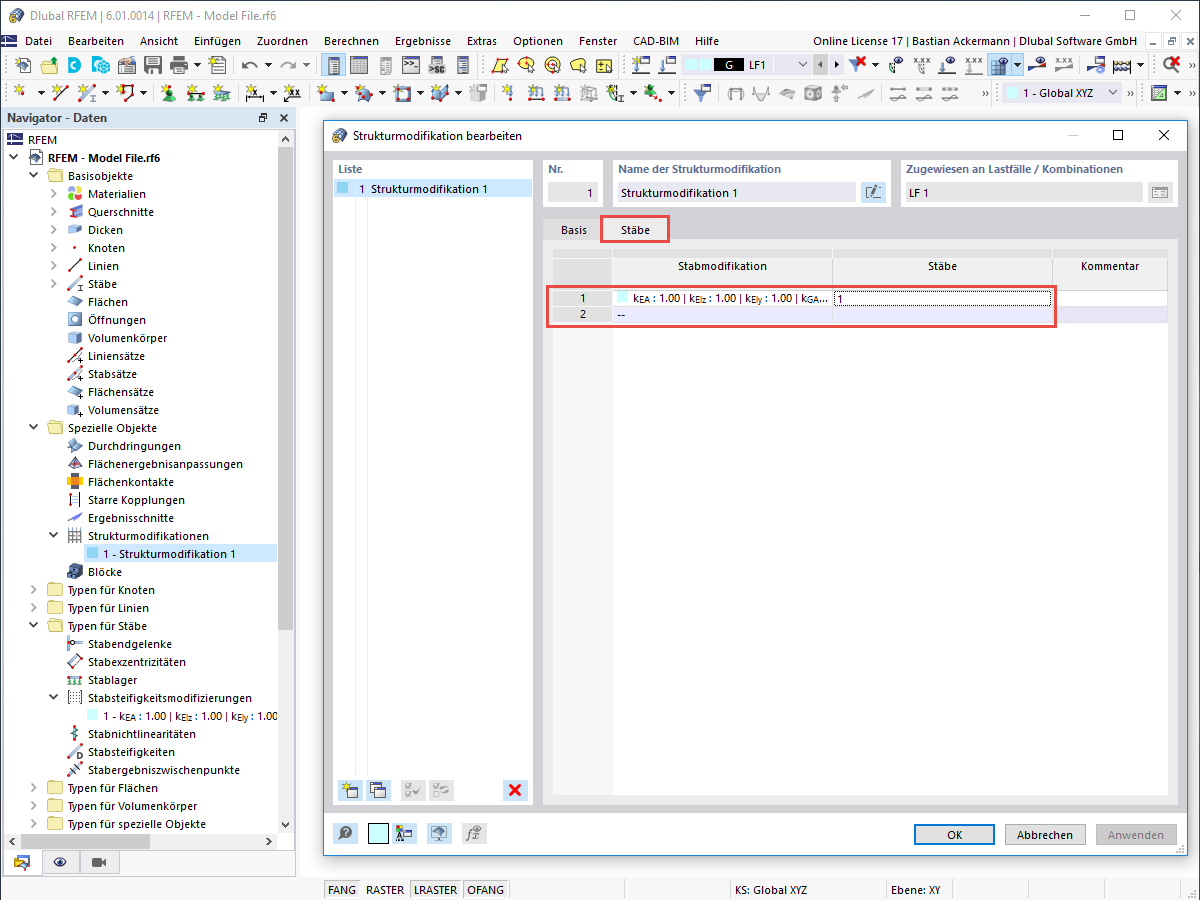The image size is (1200, 900).
Task: Select the rendering preview icon at the dialog bottom
Action: (x=439, y=833)
